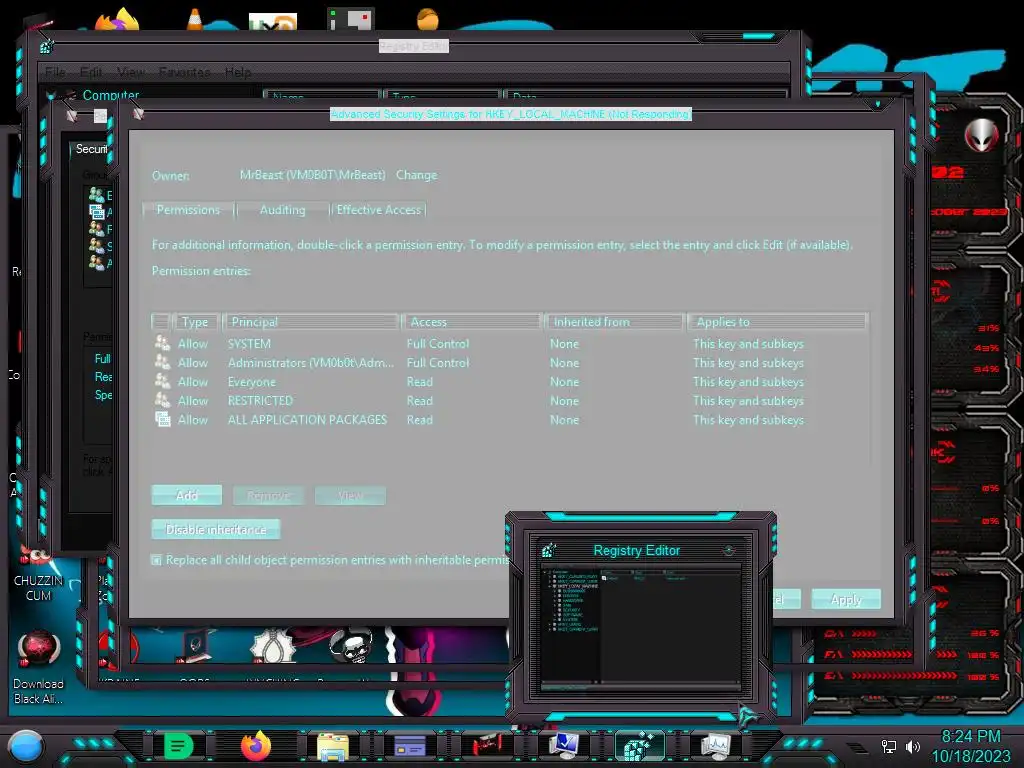The height and width of the screenshot is (768, 1024).
Task: Open the VLC cone desktop icon
Action: [x=195, y=18]
